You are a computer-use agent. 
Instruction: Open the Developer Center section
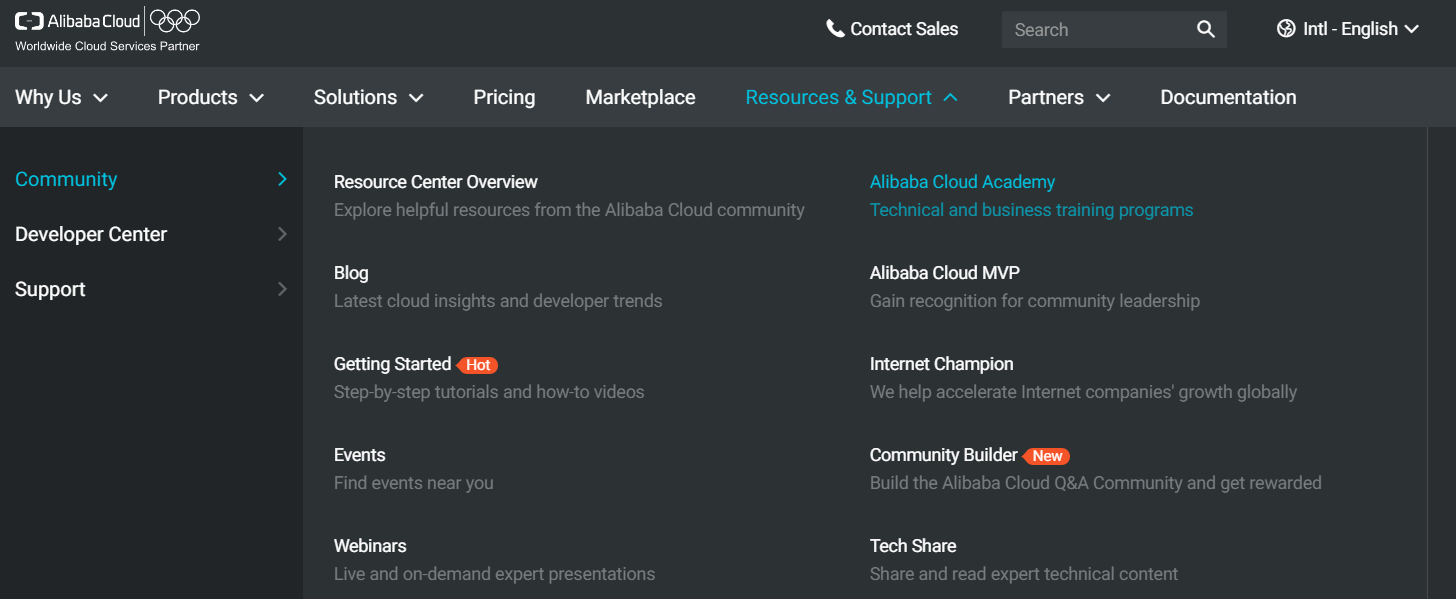pos(90,234)
